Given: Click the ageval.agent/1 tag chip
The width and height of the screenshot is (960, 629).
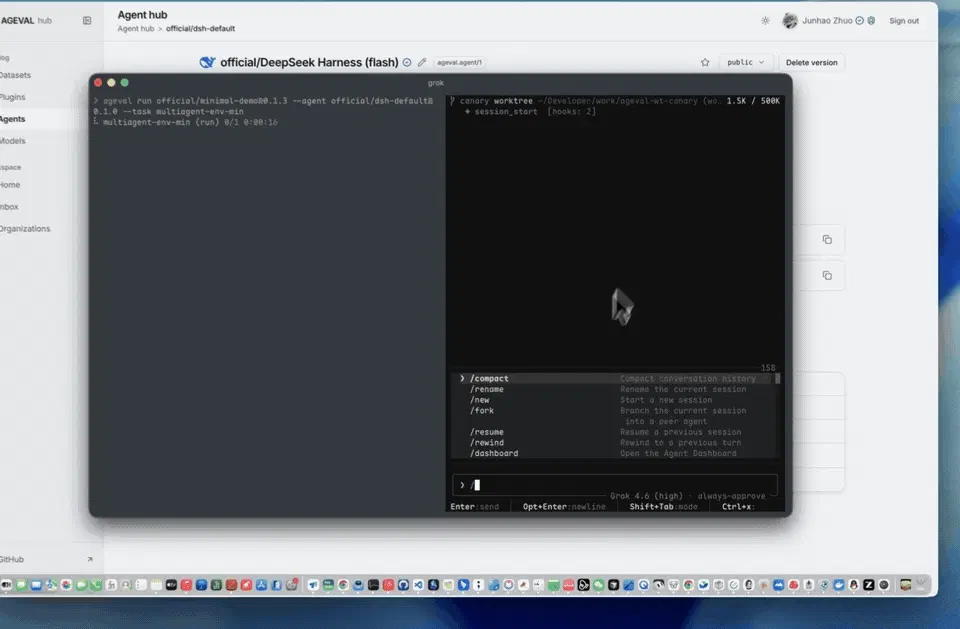Looking at the screenshot, I should (459, 62).
